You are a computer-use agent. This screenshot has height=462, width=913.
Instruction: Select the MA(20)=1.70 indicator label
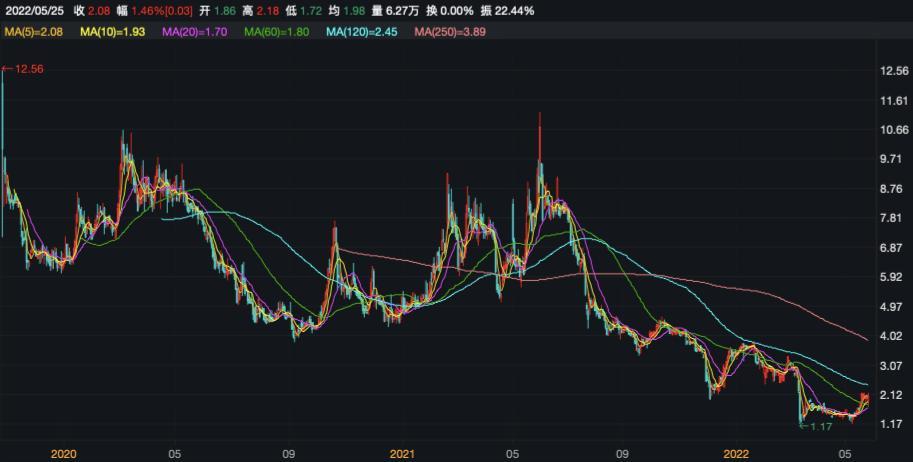(194, 31)
